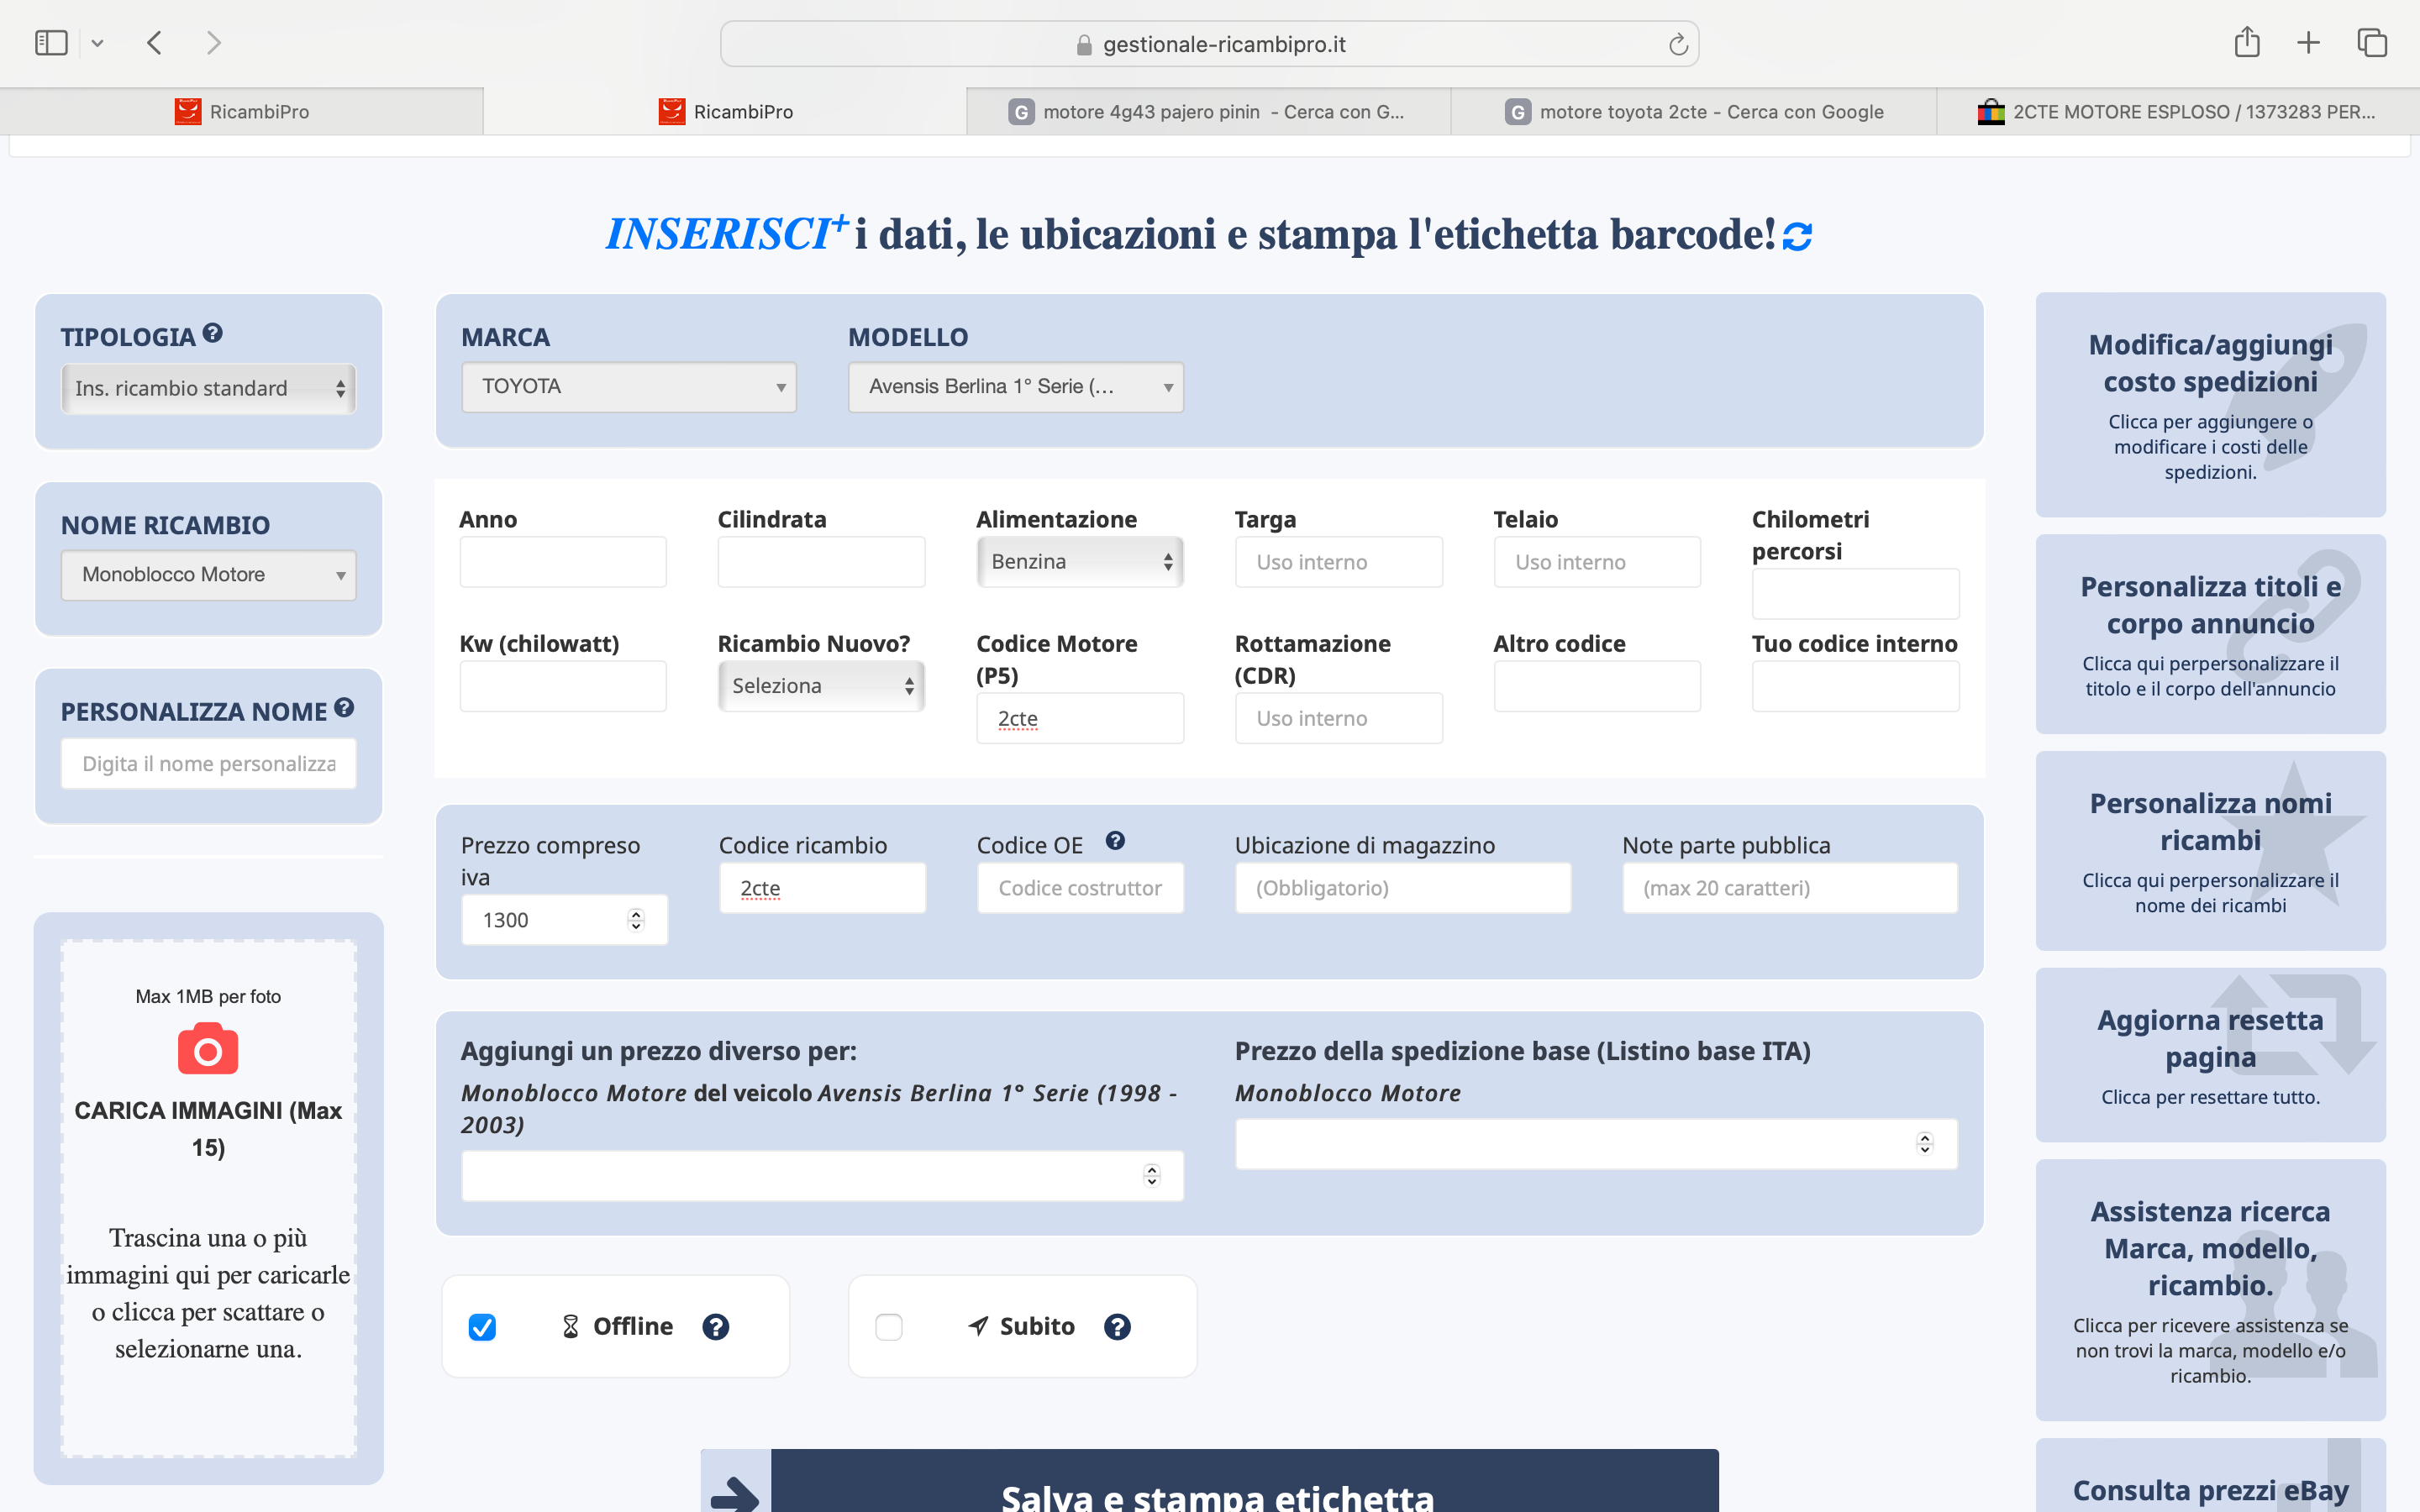Open help icon next to Offline

pos(716,1327)
